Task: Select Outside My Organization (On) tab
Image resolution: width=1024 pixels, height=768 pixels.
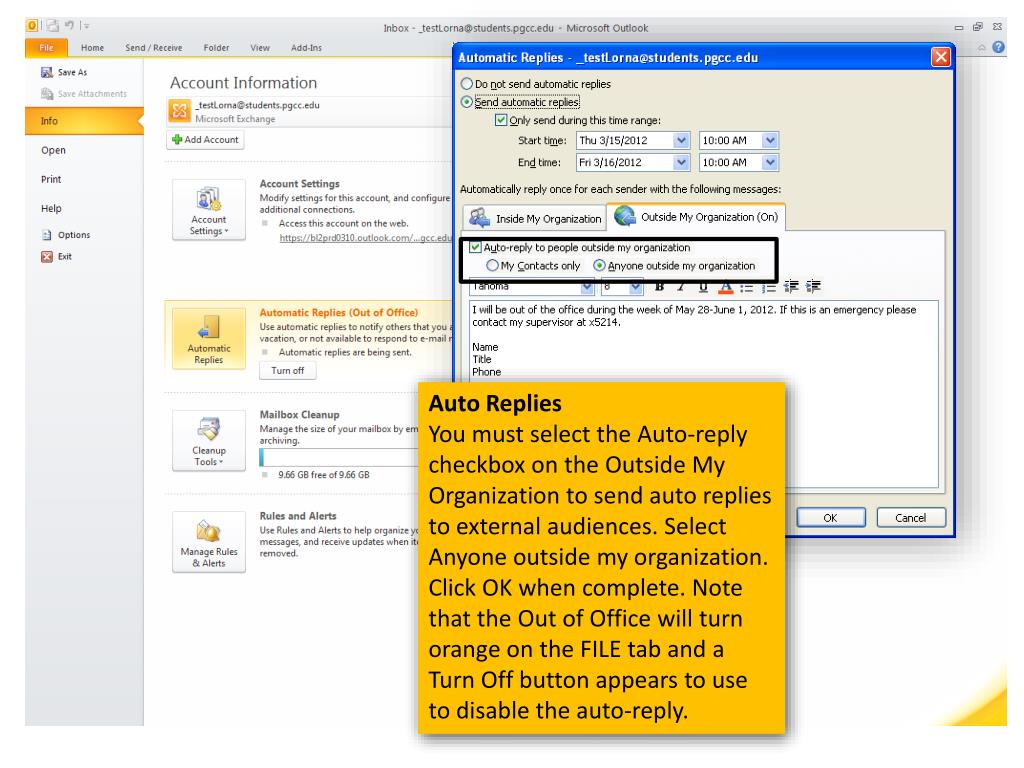Action: 696,217
